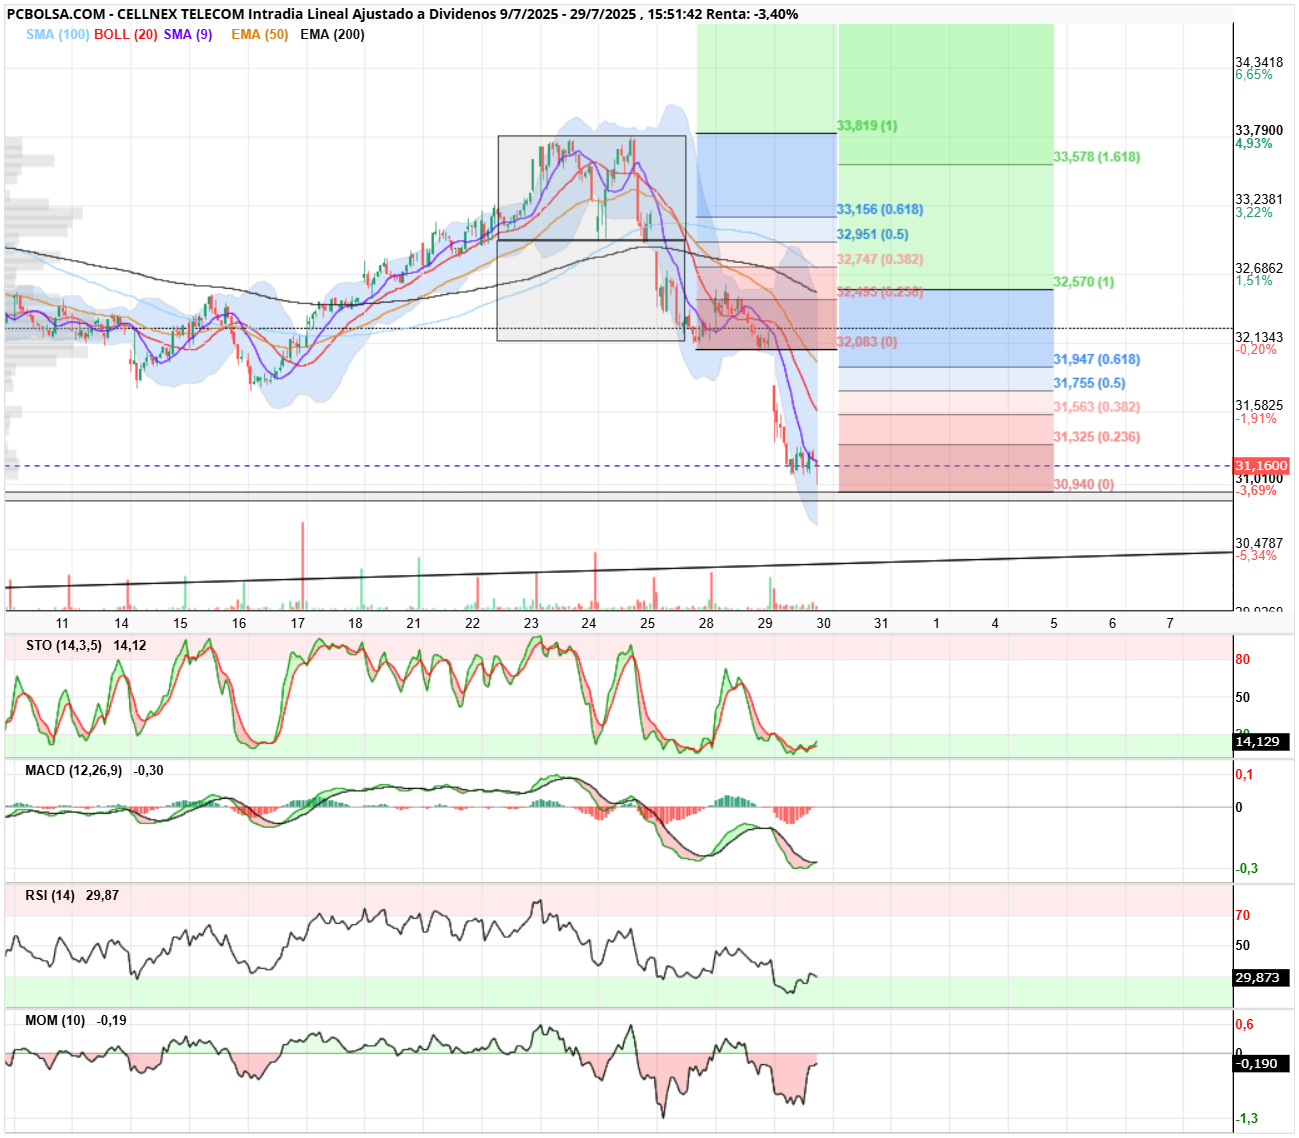
Task: Click the RSI (14) indicator title
Action: (51, 896)
